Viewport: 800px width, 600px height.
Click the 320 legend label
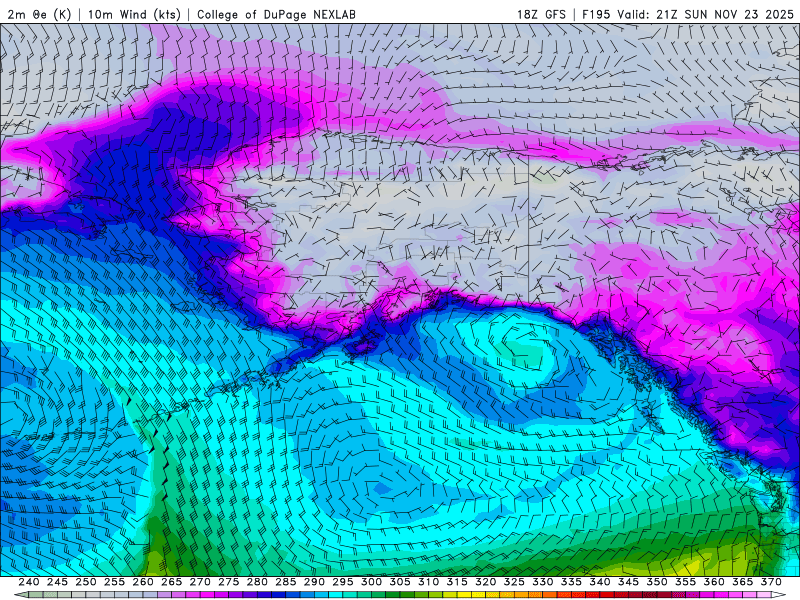coord(486,582)
